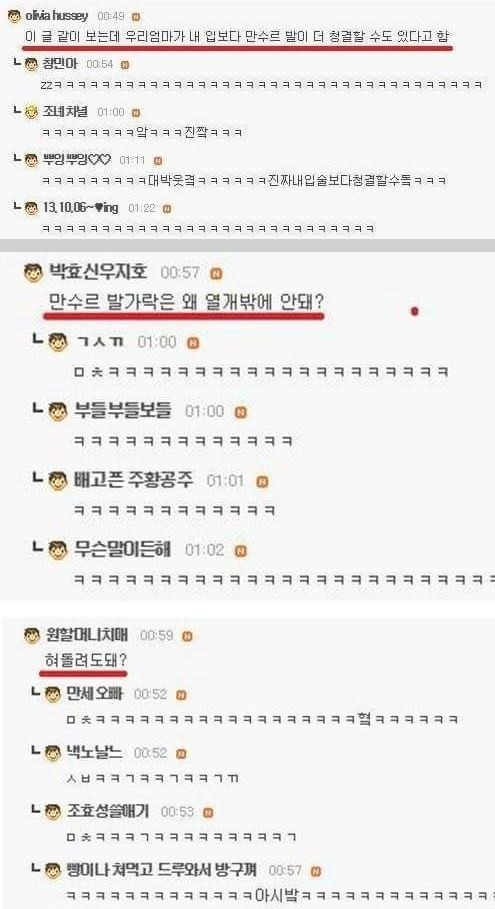Click avatar icon of 만세 오빠
Image resolution: width=495 pixels, height=909 pixels.
tap(53, 694)
